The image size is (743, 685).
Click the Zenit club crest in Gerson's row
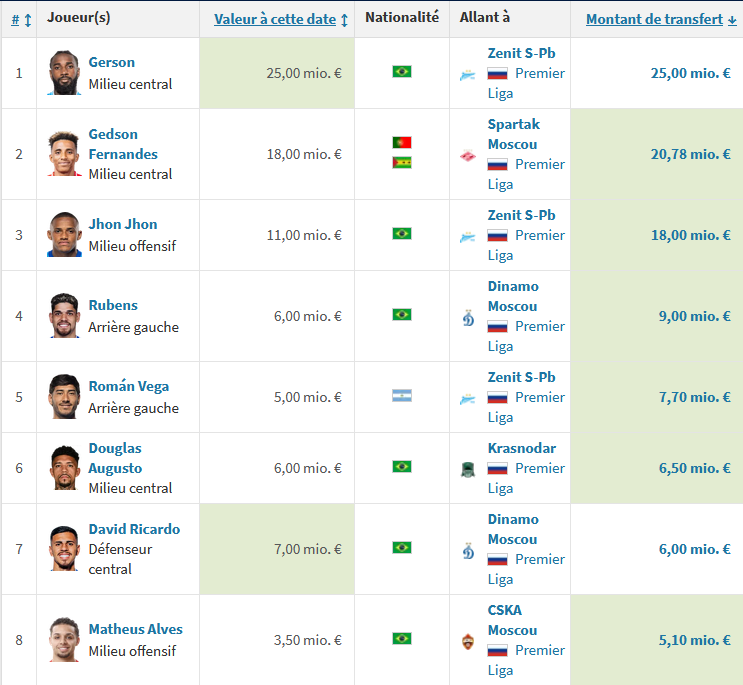tap(468, 74)
